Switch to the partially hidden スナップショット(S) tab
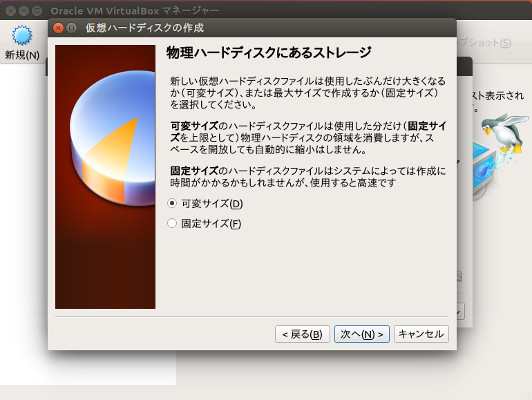This screenshot has width=532, height=400. (484, 43)
